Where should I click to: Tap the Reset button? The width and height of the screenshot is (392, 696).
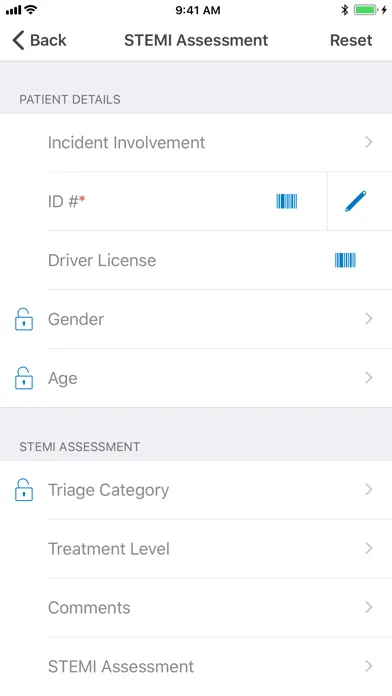(351, 40)
